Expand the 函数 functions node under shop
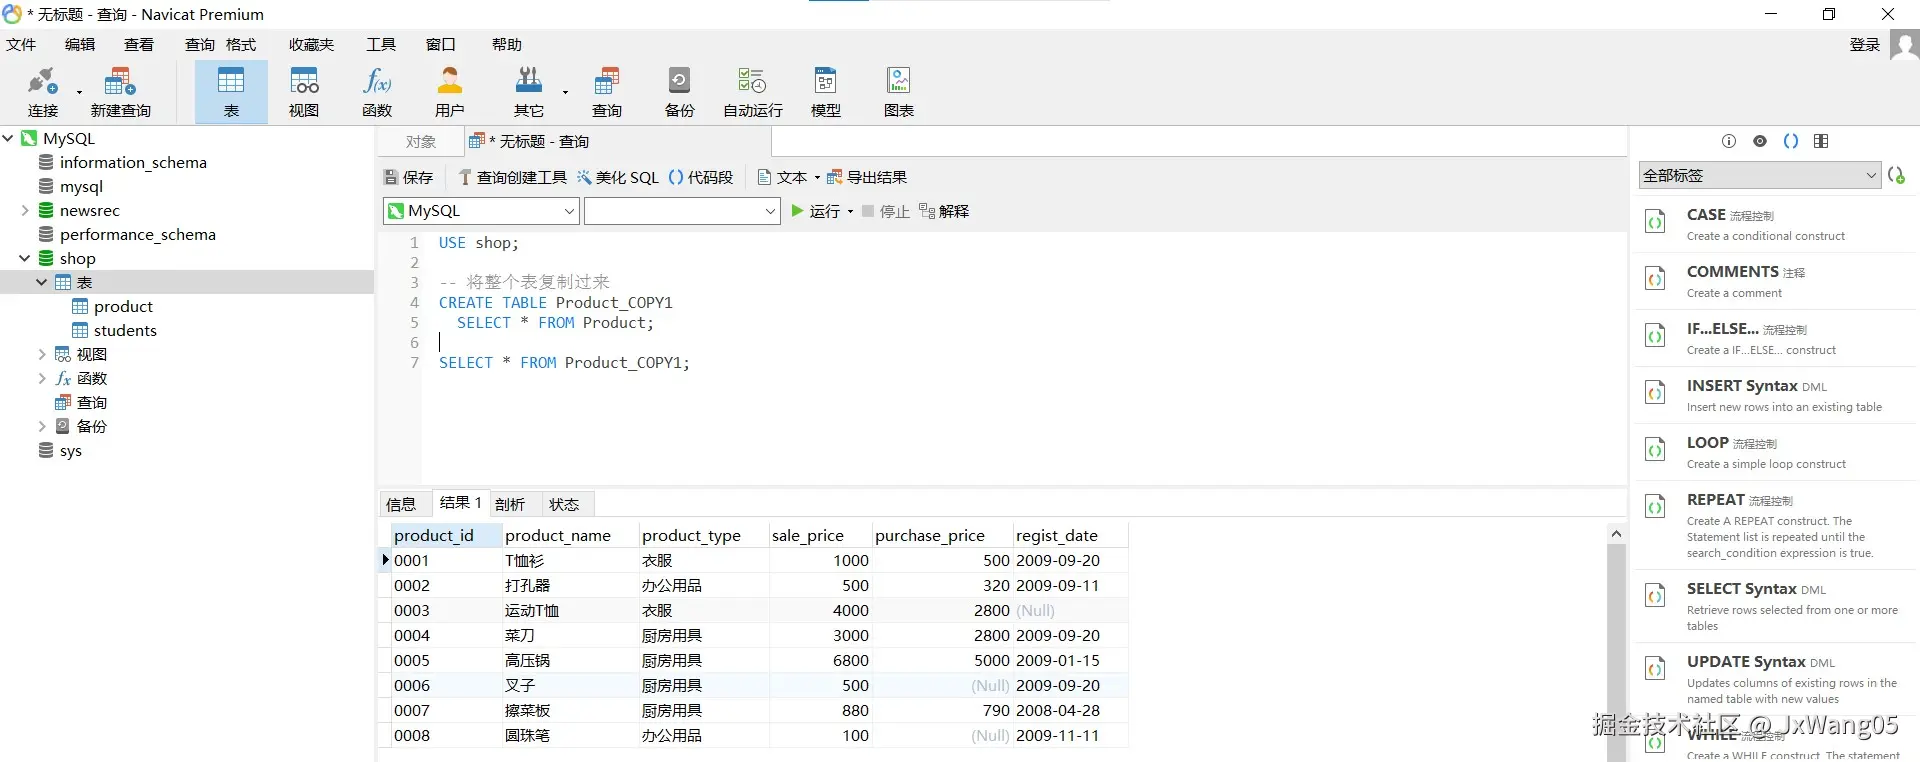 (x=42, y=378)
